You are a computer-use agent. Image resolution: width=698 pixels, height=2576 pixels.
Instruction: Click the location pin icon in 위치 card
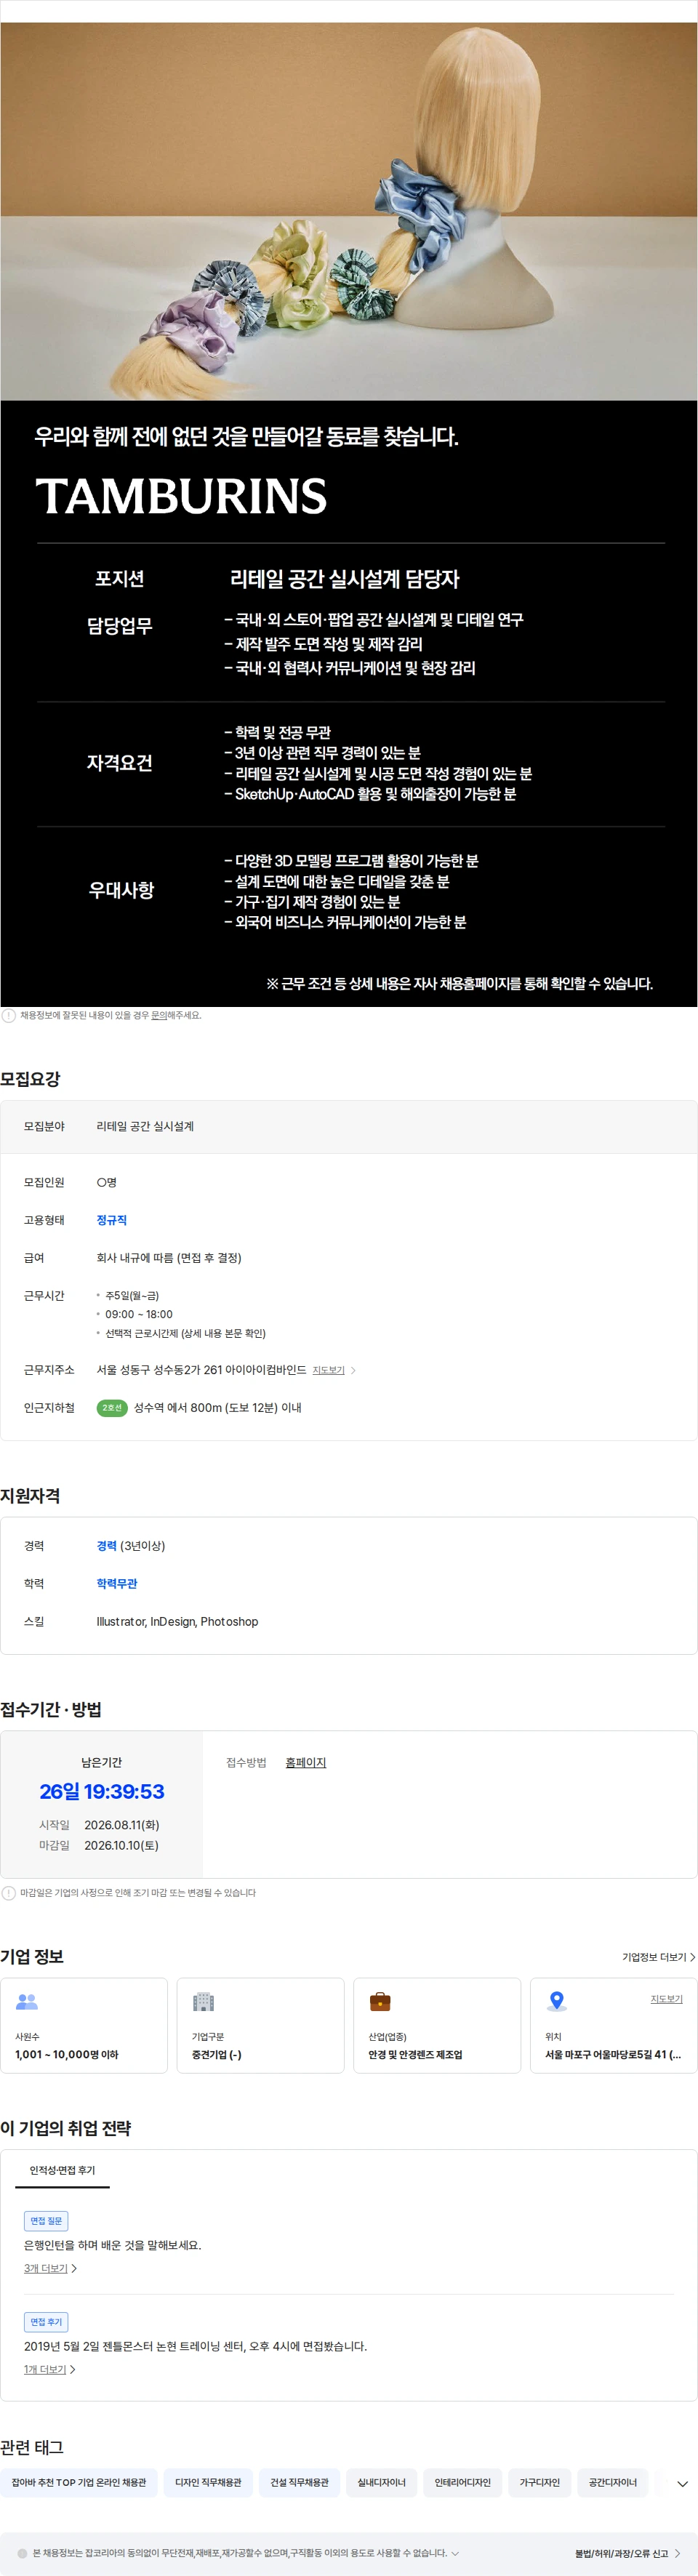(x=557, y=2002)
